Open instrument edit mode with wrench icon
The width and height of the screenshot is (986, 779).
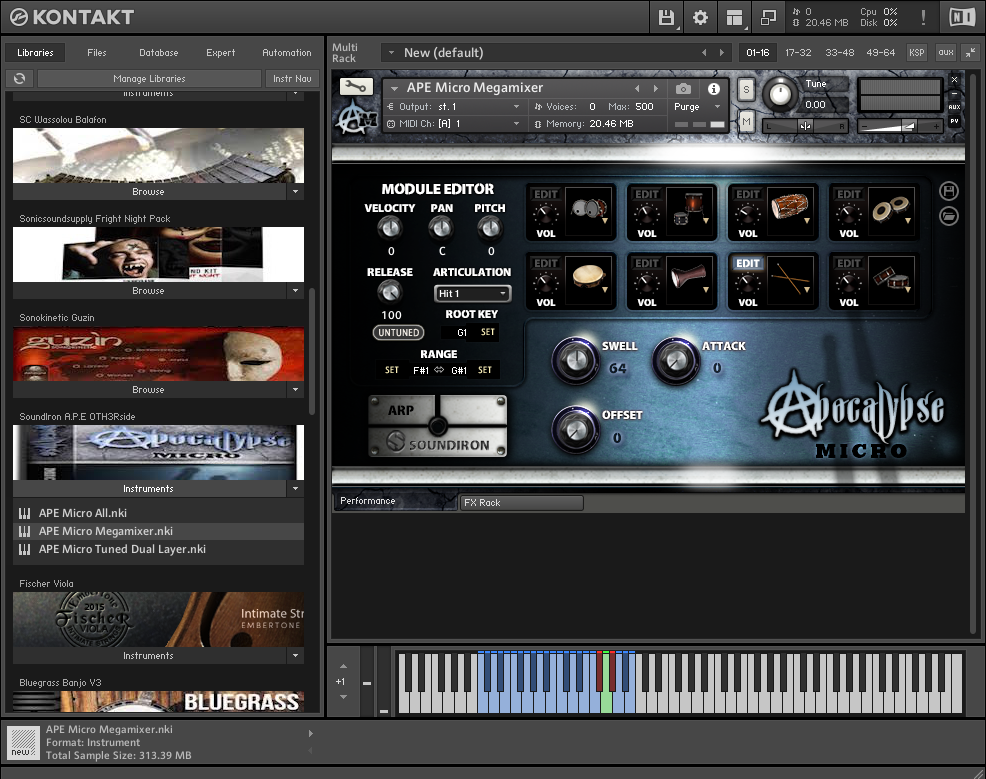tap(356, 87)
